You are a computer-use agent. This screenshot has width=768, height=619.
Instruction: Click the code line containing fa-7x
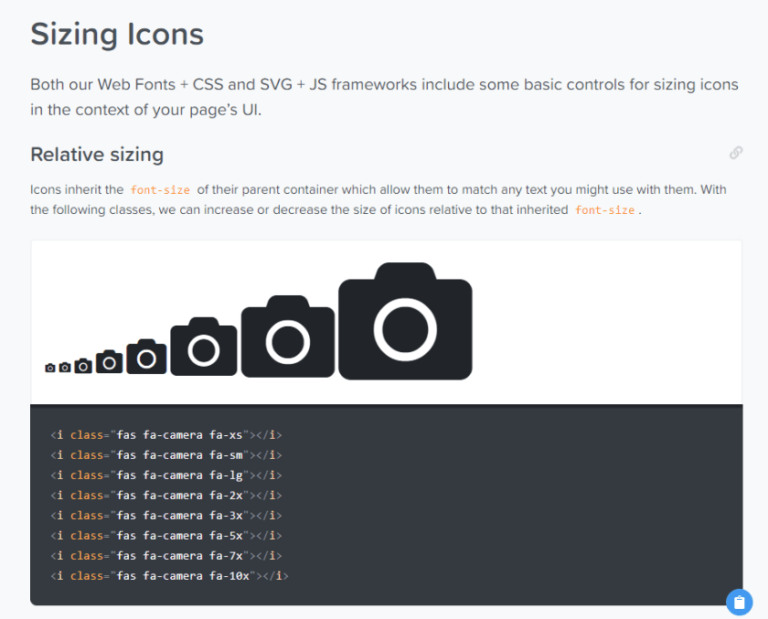pos(166,555)
